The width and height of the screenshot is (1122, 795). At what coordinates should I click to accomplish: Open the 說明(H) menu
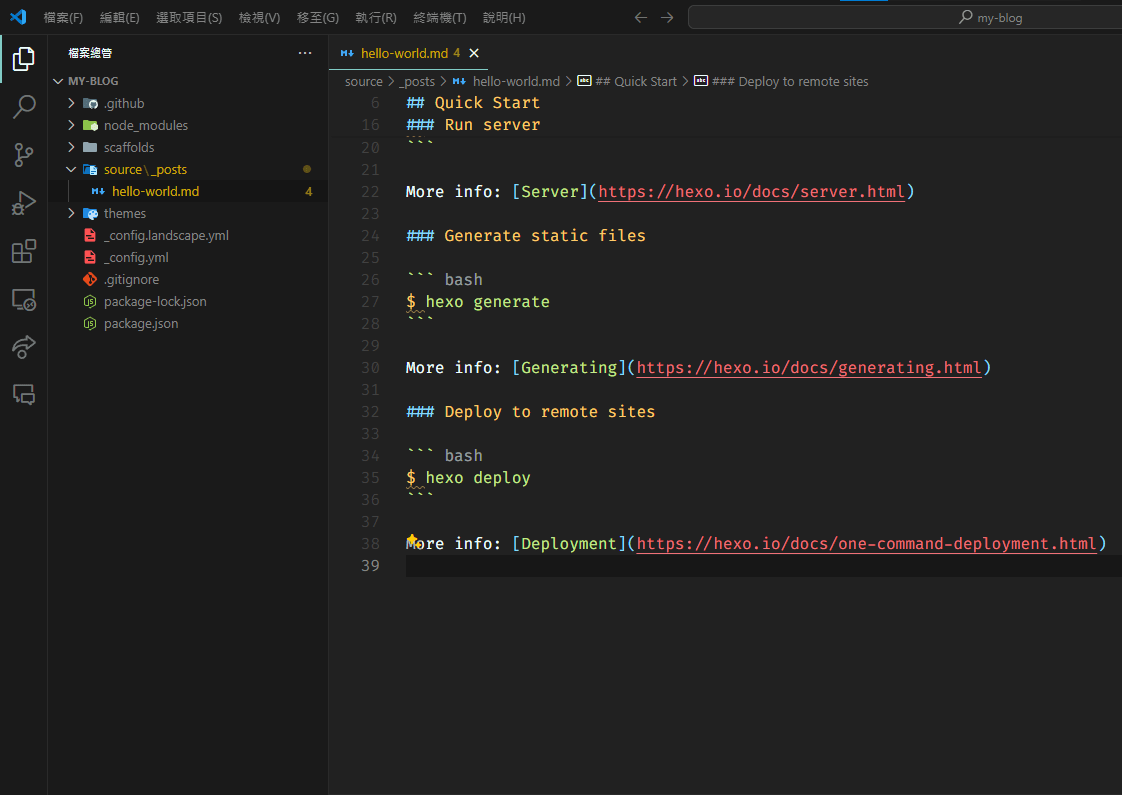504,17
